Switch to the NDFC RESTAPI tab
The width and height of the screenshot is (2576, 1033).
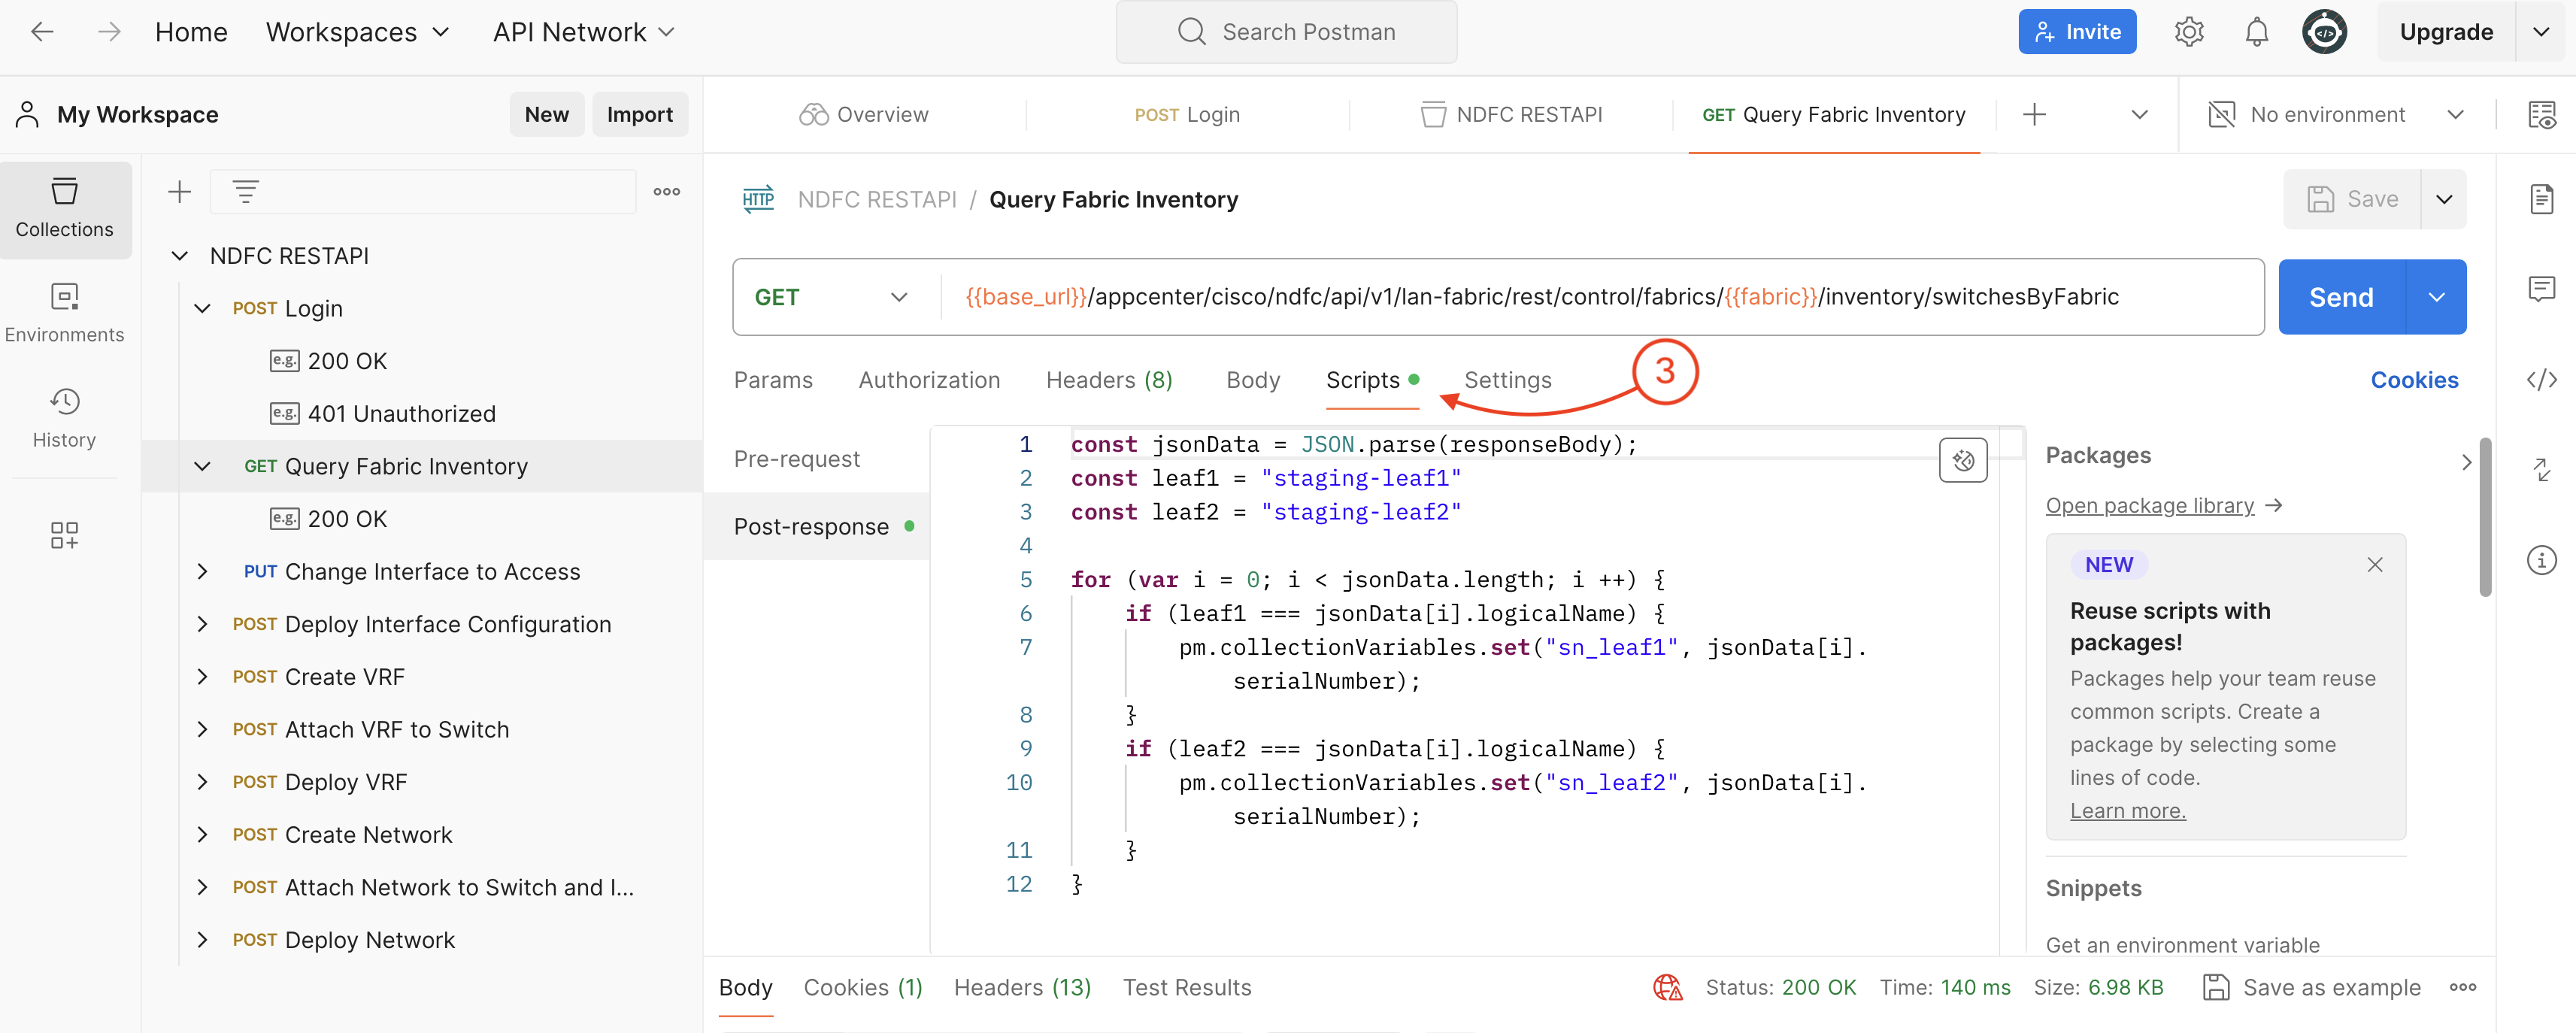(1510, 115)
